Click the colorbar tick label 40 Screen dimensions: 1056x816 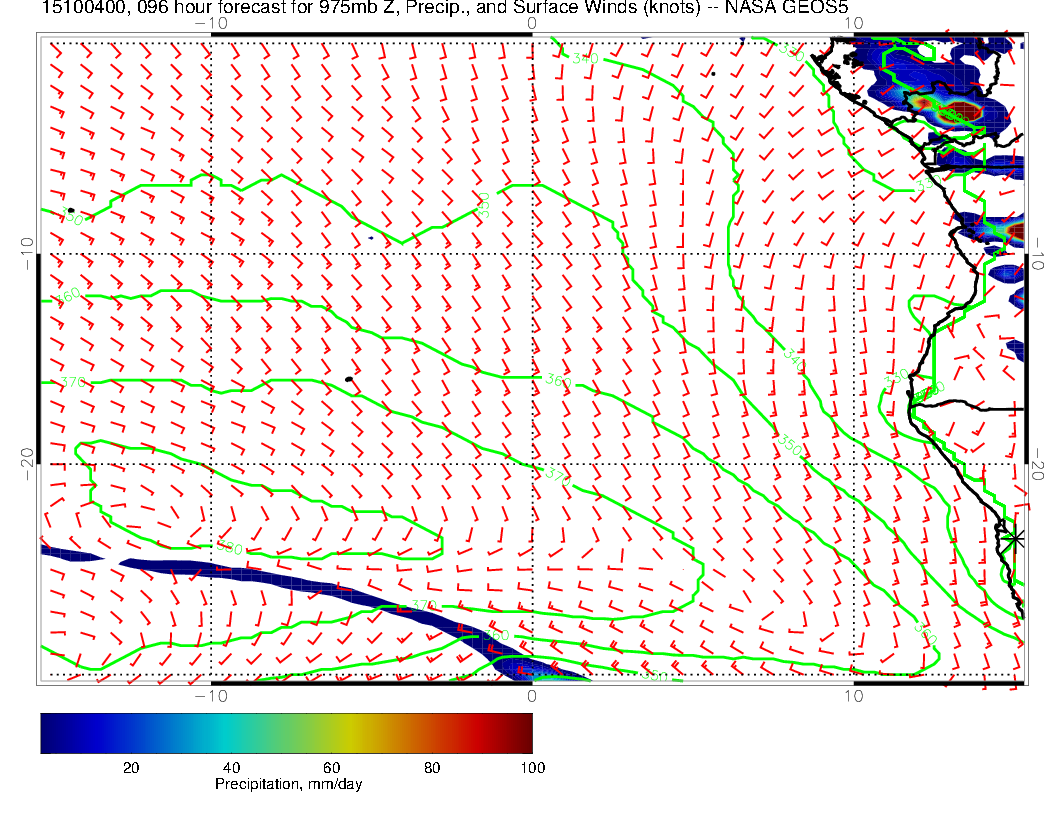point(231,768)
